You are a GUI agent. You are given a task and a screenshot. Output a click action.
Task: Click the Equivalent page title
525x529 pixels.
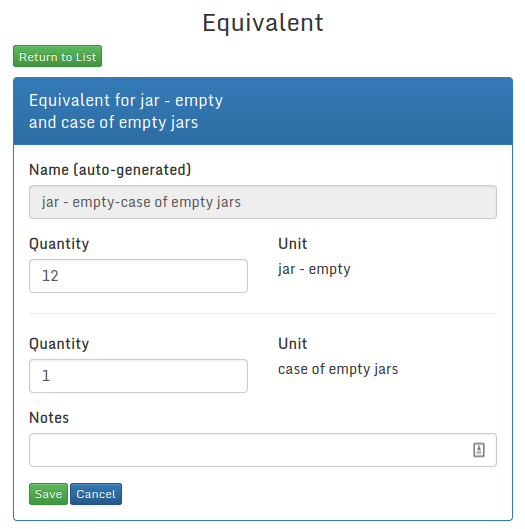pyautogui.click(x=263, y=23)
